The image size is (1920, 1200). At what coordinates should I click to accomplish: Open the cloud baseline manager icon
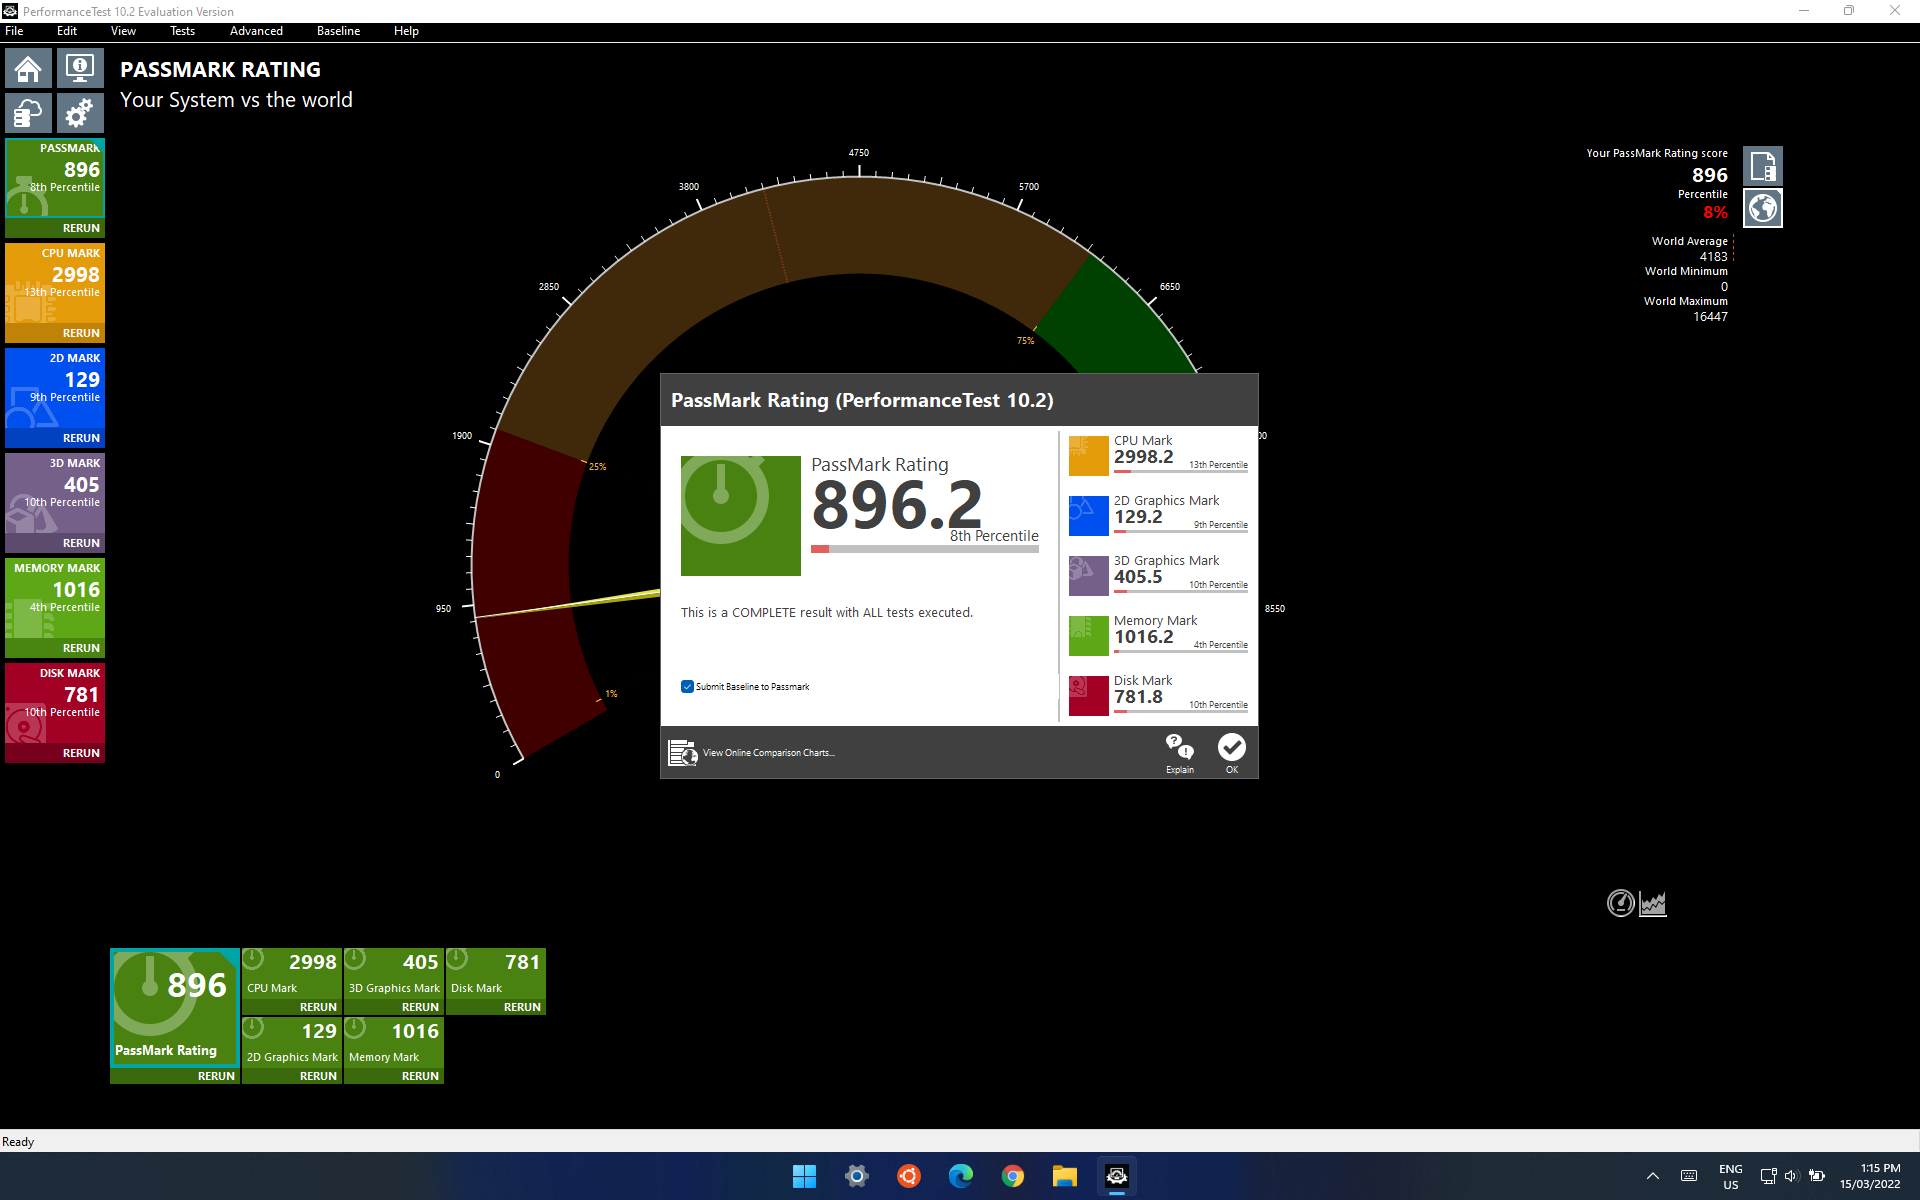(x=28, y=113)
